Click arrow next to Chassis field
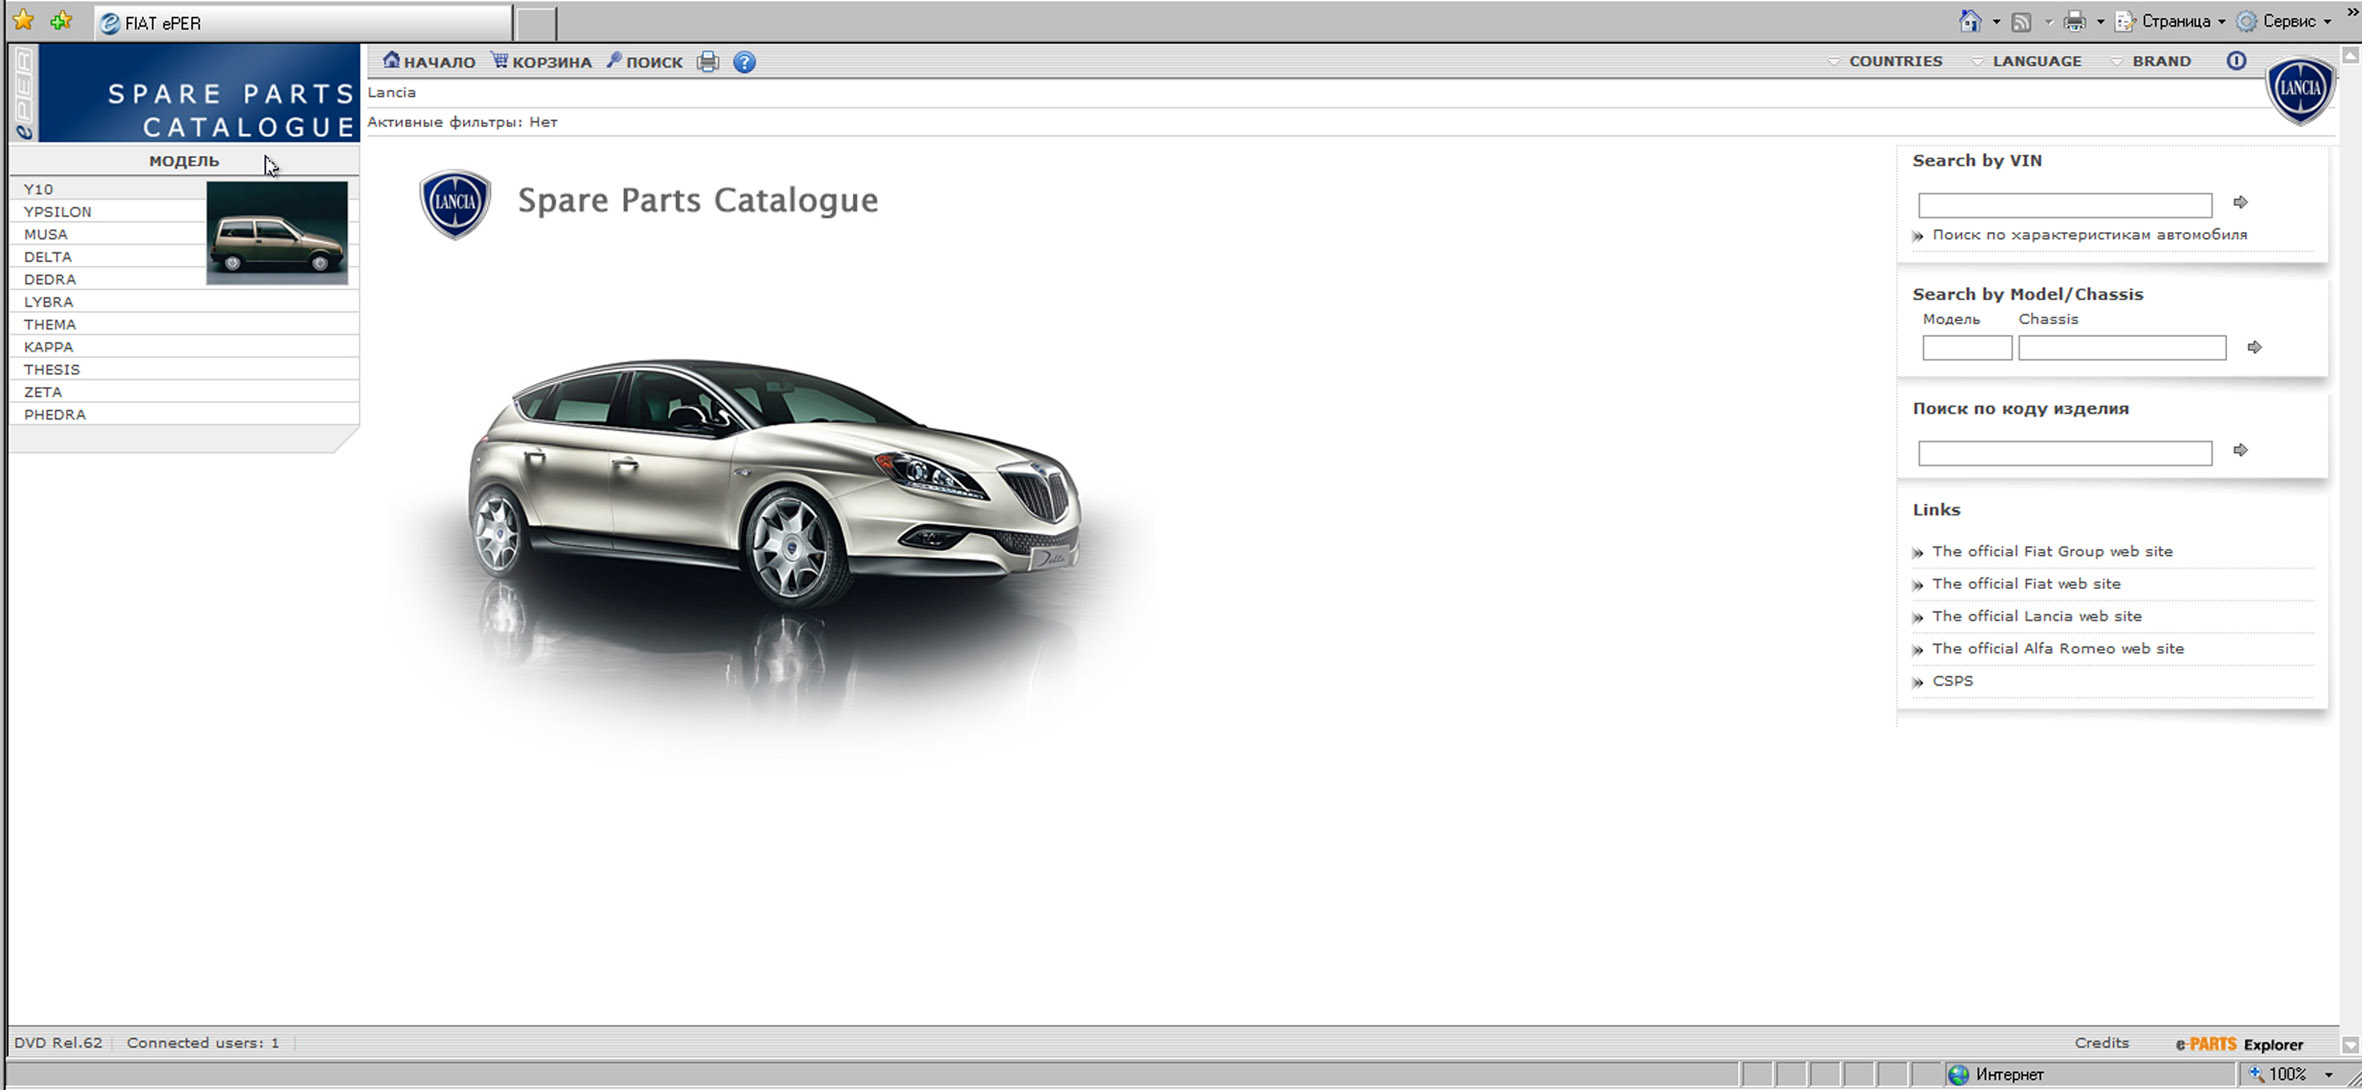This screenshot has height=1090, width=2362. pos(2254,348)
